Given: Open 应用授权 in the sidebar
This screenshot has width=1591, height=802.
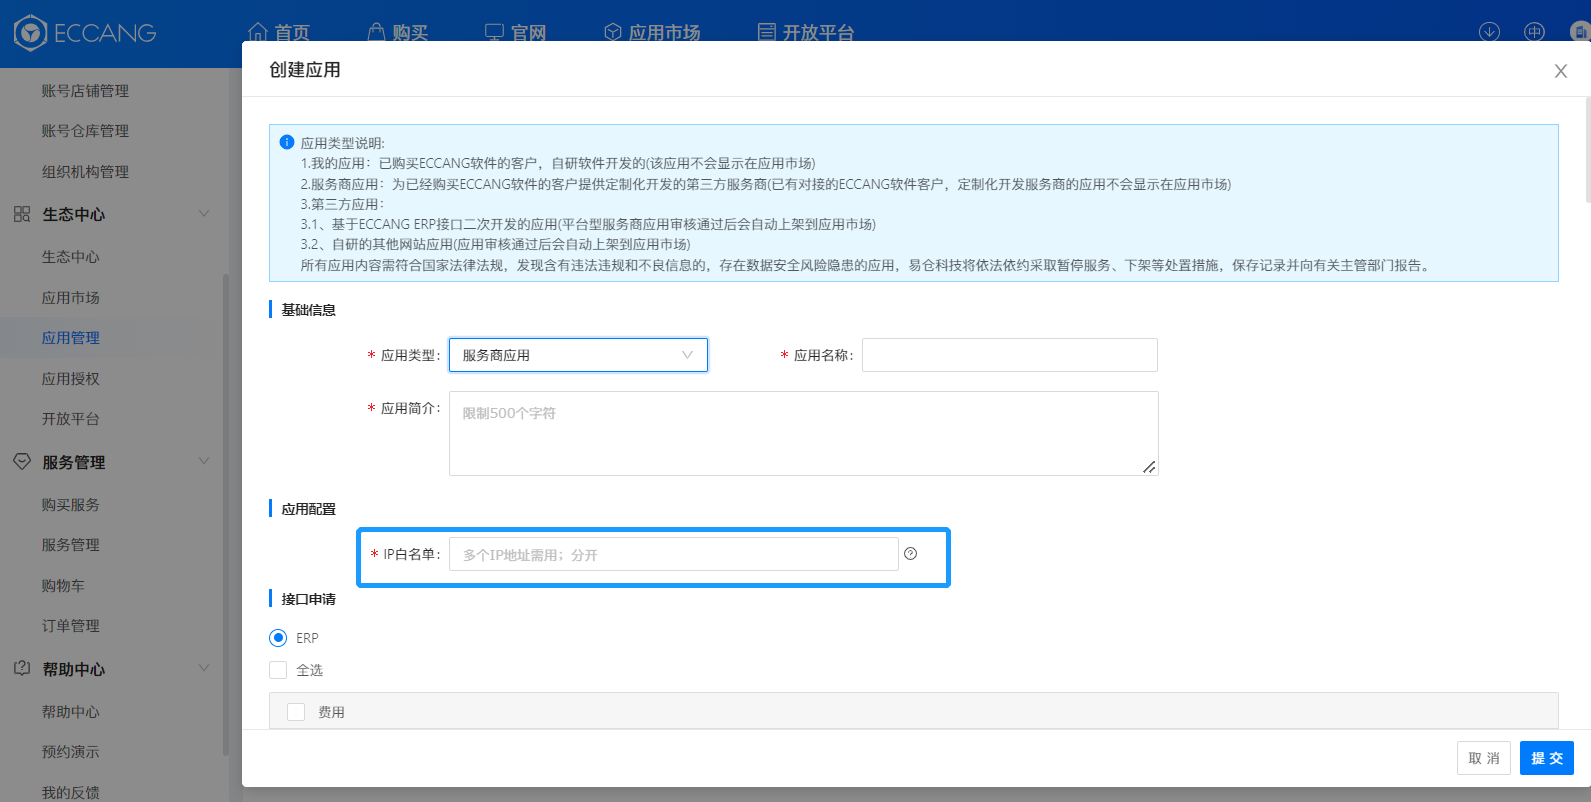Looking at the screenshot, I should click(x=70, y=379).
